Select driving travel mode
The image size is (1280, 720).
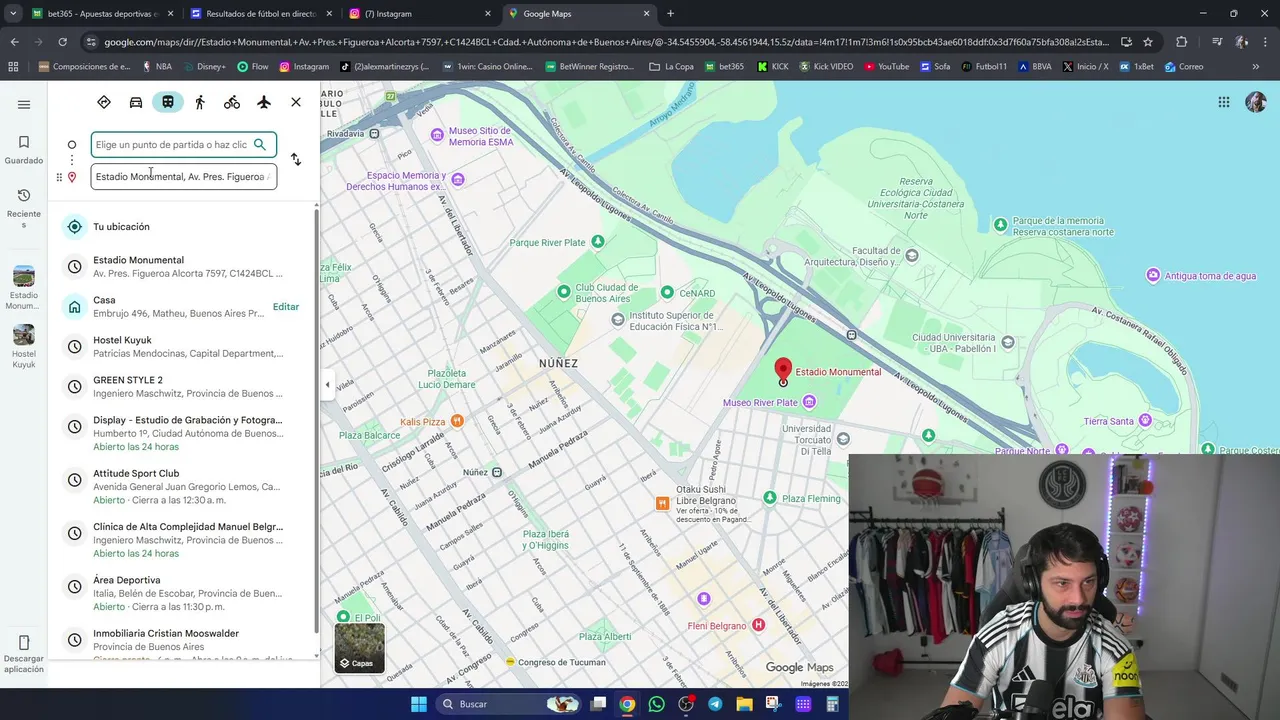point(136,102)
